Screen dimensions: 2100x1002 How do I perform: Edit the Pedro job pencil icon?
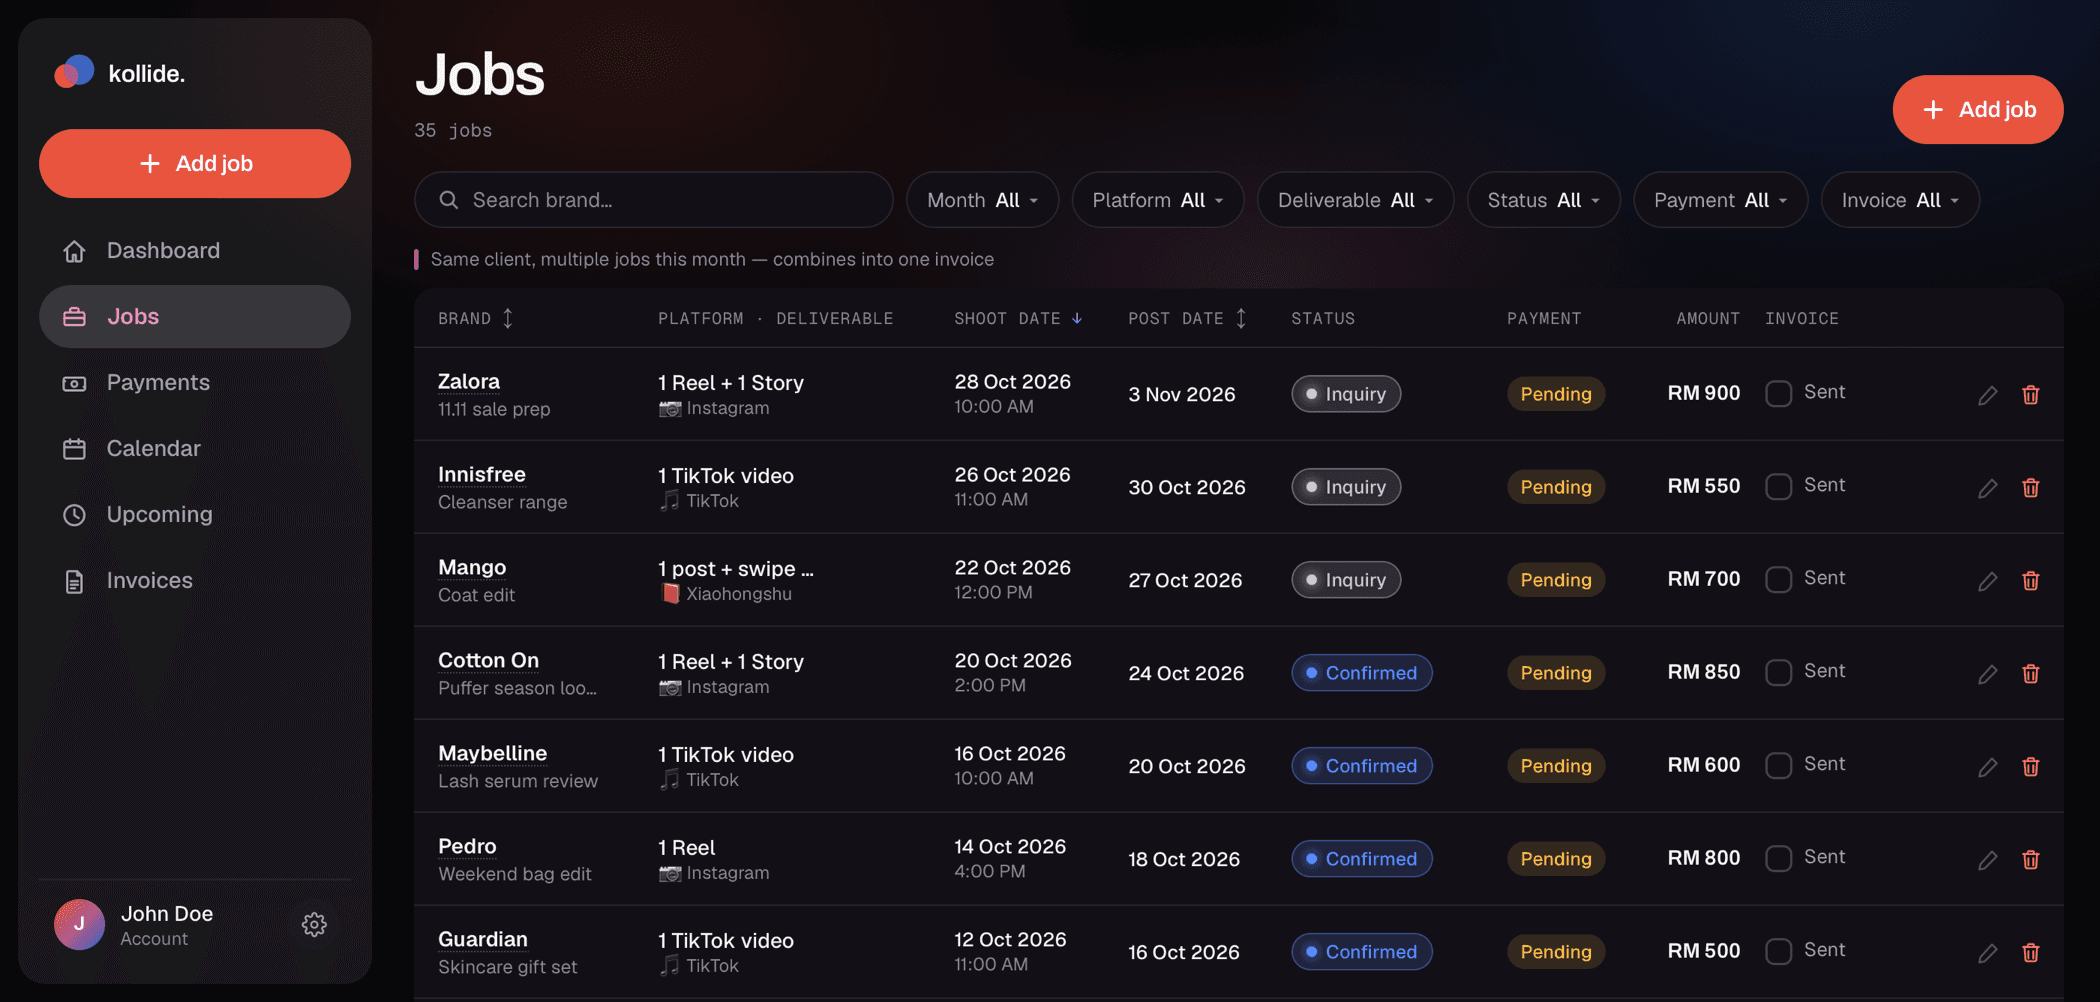pos(1987,860)
